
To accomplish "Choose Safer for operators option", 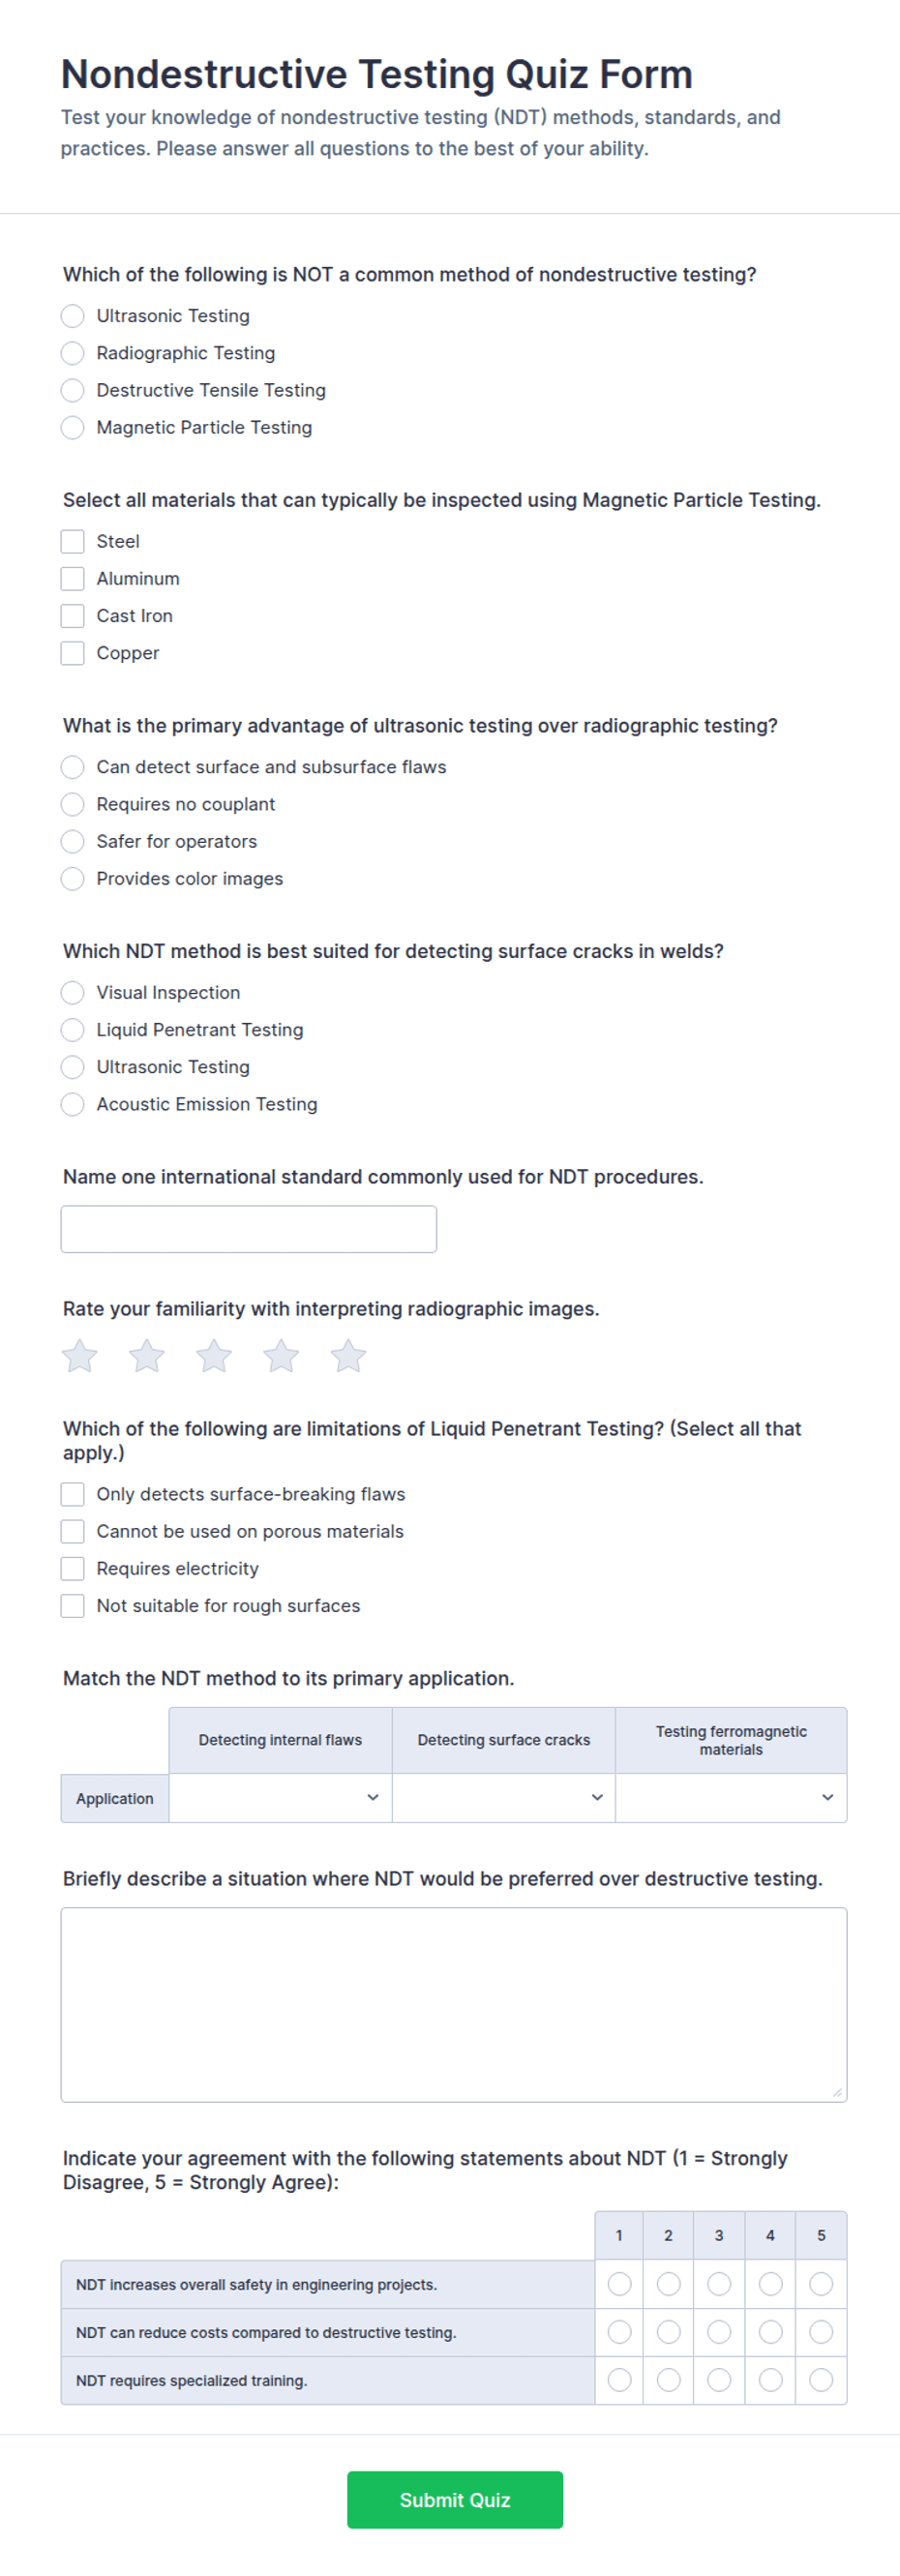I will (72, 841).
